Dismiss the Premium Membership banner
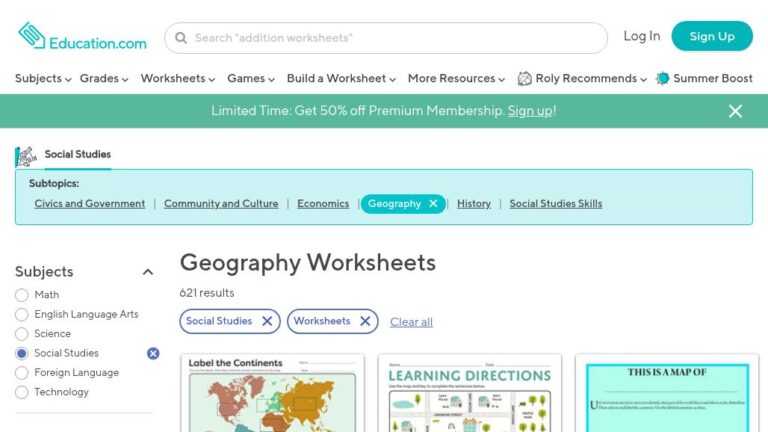This screenshot has width=768, height=432. point(735,111)
